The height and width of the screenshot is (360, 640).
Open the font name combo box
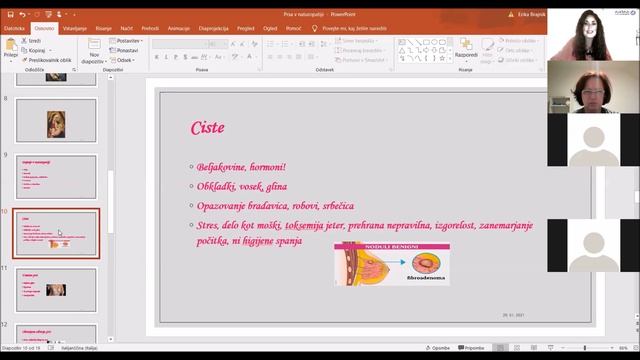coord(180,44)
